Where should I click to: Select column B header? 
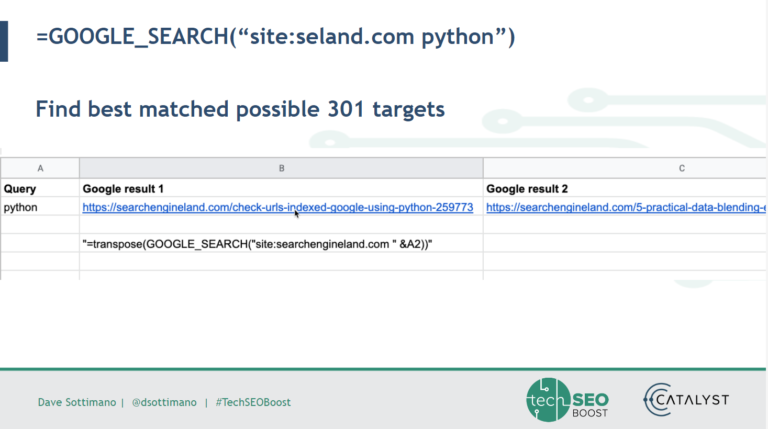click(x=281, y=168)
